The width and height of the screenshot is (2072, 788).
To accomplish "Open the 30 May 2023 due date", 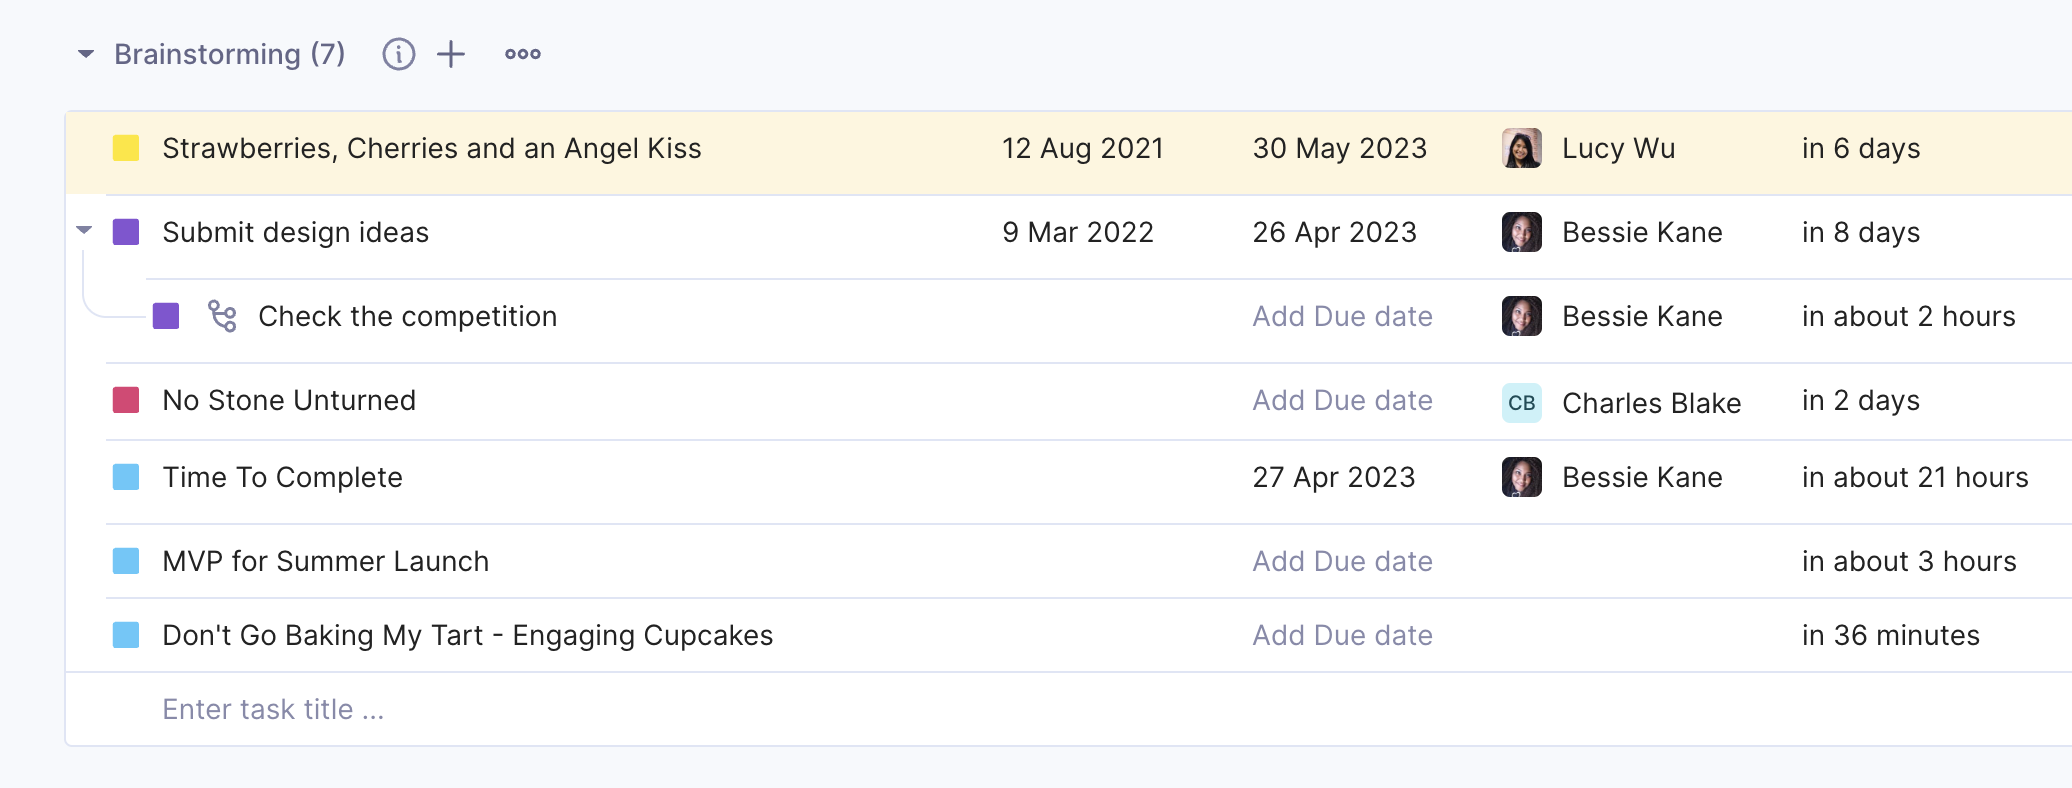I will pyautogui.click(x=1339, y=148).
